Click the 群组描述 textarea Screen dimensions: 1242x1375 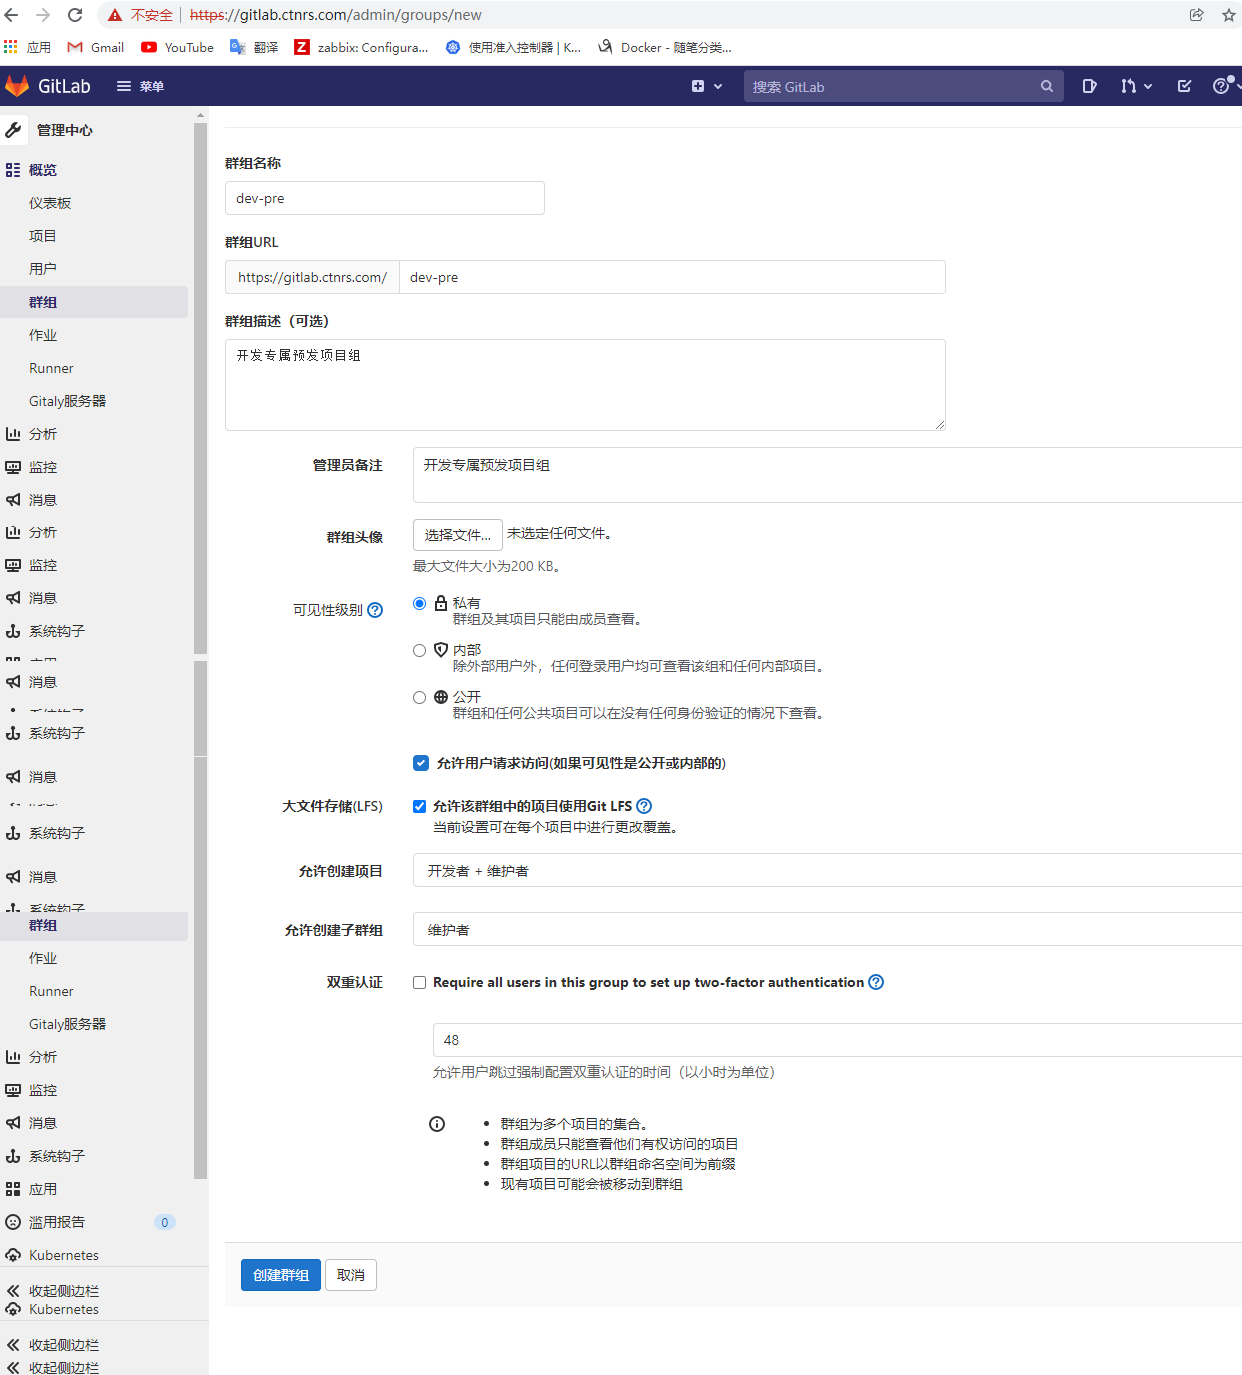click(585, 385)
